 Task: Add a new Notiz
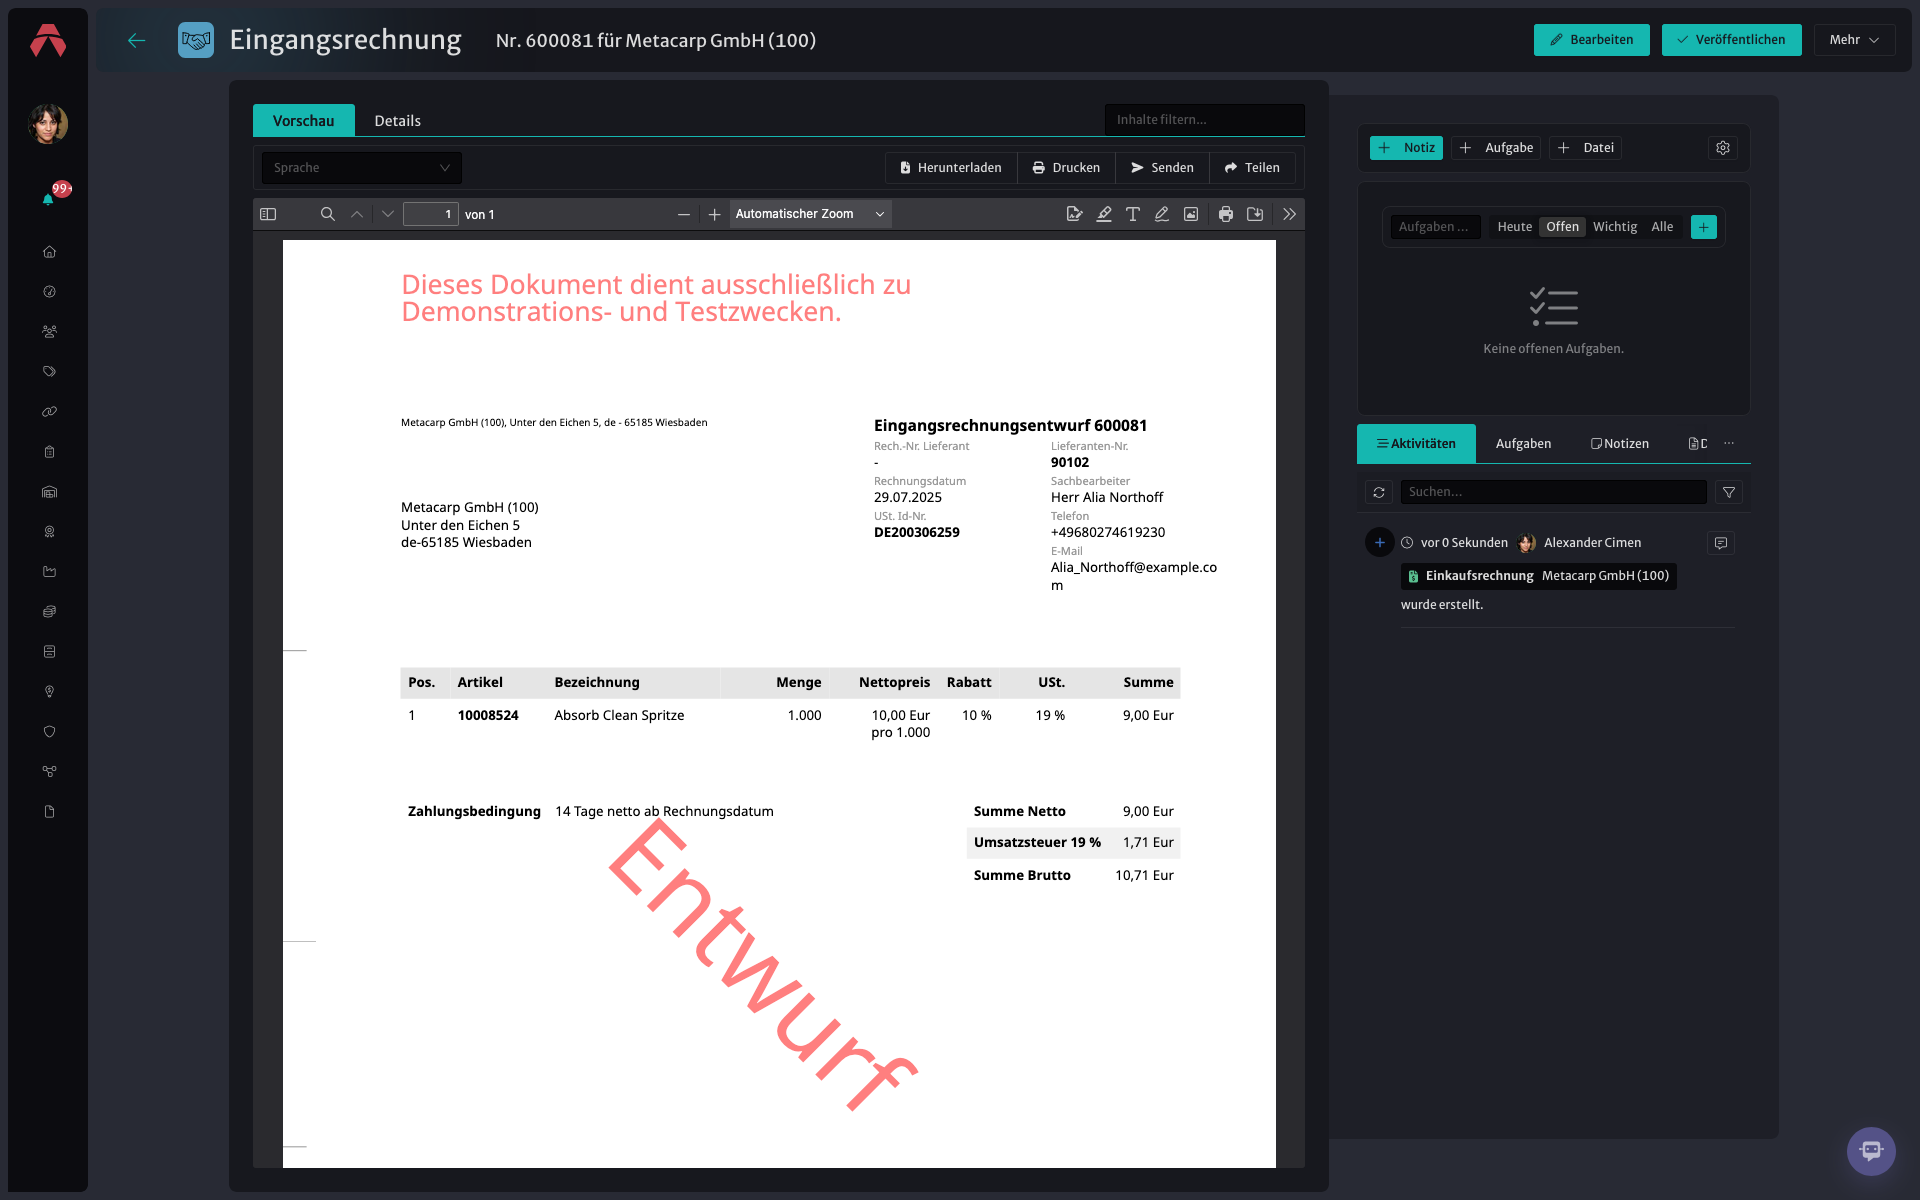(x=1406, y=148)
